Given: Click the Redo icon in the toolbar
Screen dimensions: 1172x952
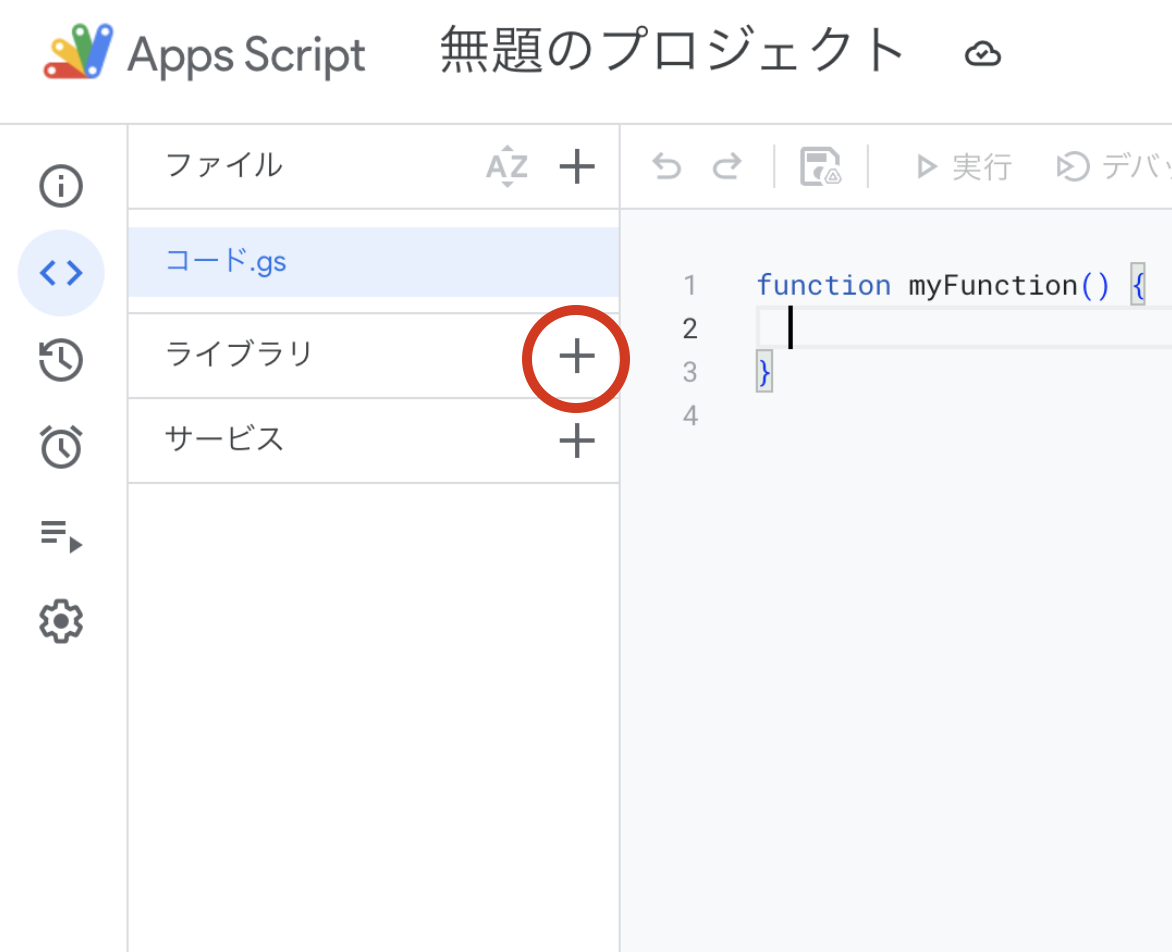Looking at the screenshot, I should click(729, 167).
